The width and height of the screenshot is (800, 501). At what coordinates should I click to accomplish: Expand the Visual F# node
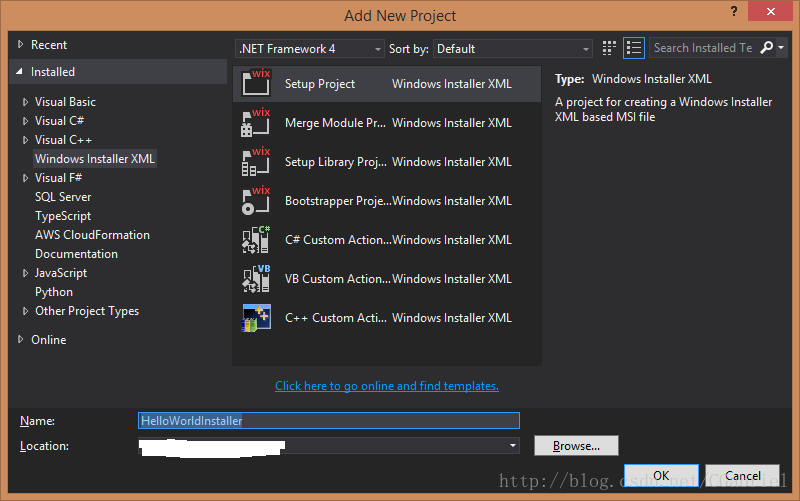coord(26,178)
